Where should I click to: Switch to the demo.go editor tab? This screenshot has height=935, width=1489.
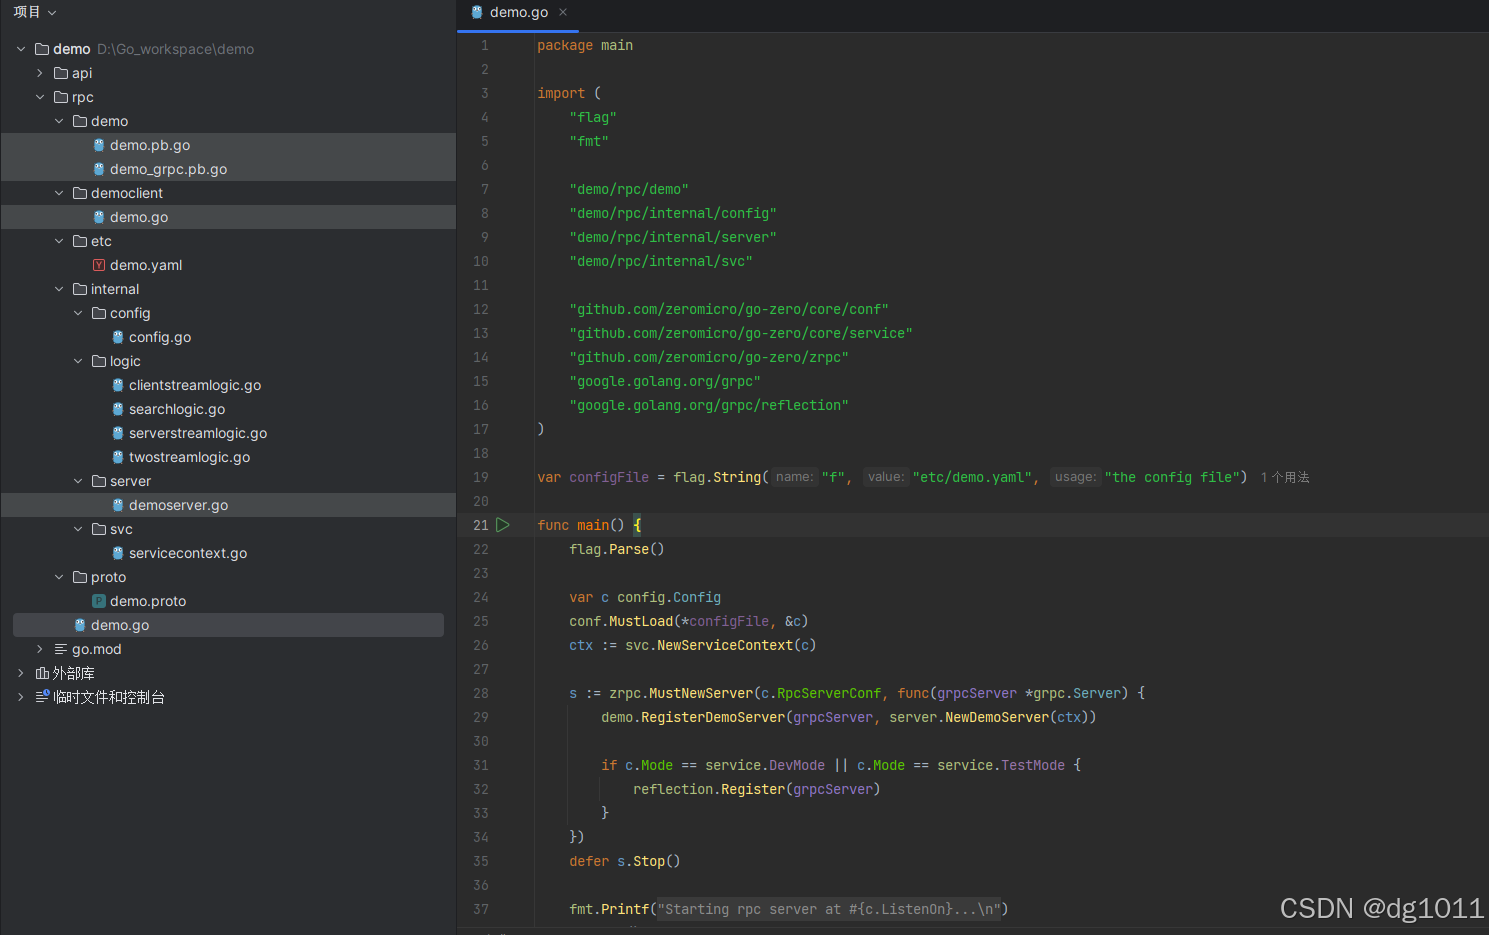pyautogui.click(x=518, y=12)
